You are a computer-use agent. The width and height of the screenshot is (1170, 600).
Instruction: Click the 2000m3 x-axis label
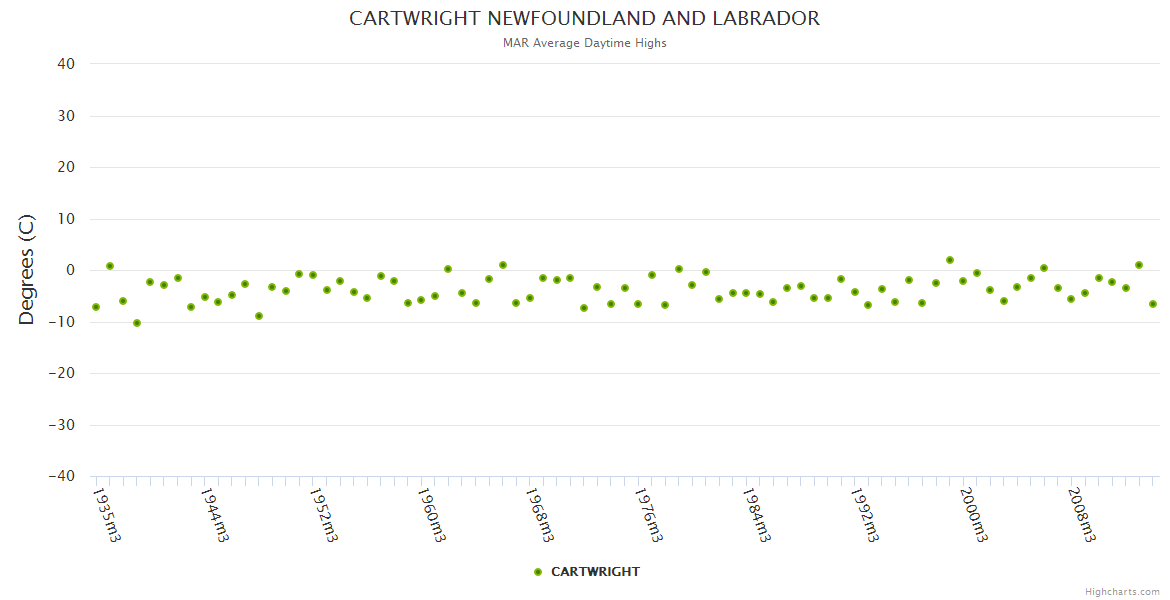pyautogui.click(x=972, y=514)
